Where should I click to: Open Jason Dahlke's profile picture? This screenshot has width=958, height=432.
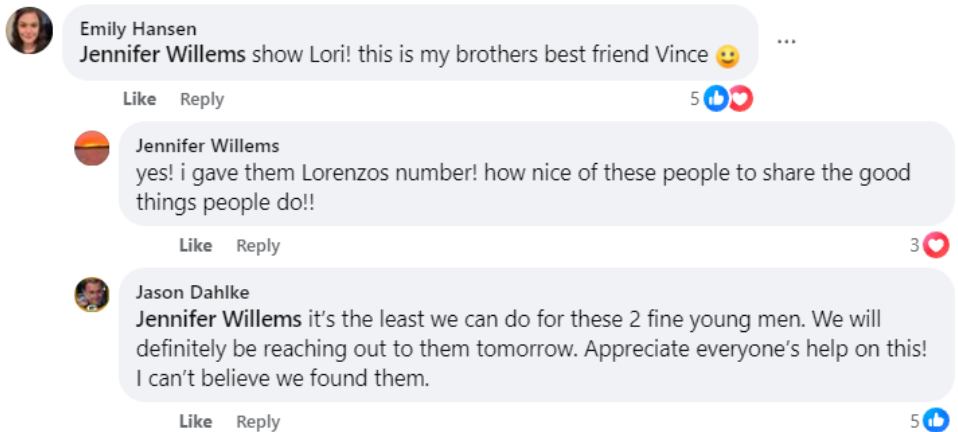coord(92,295)
